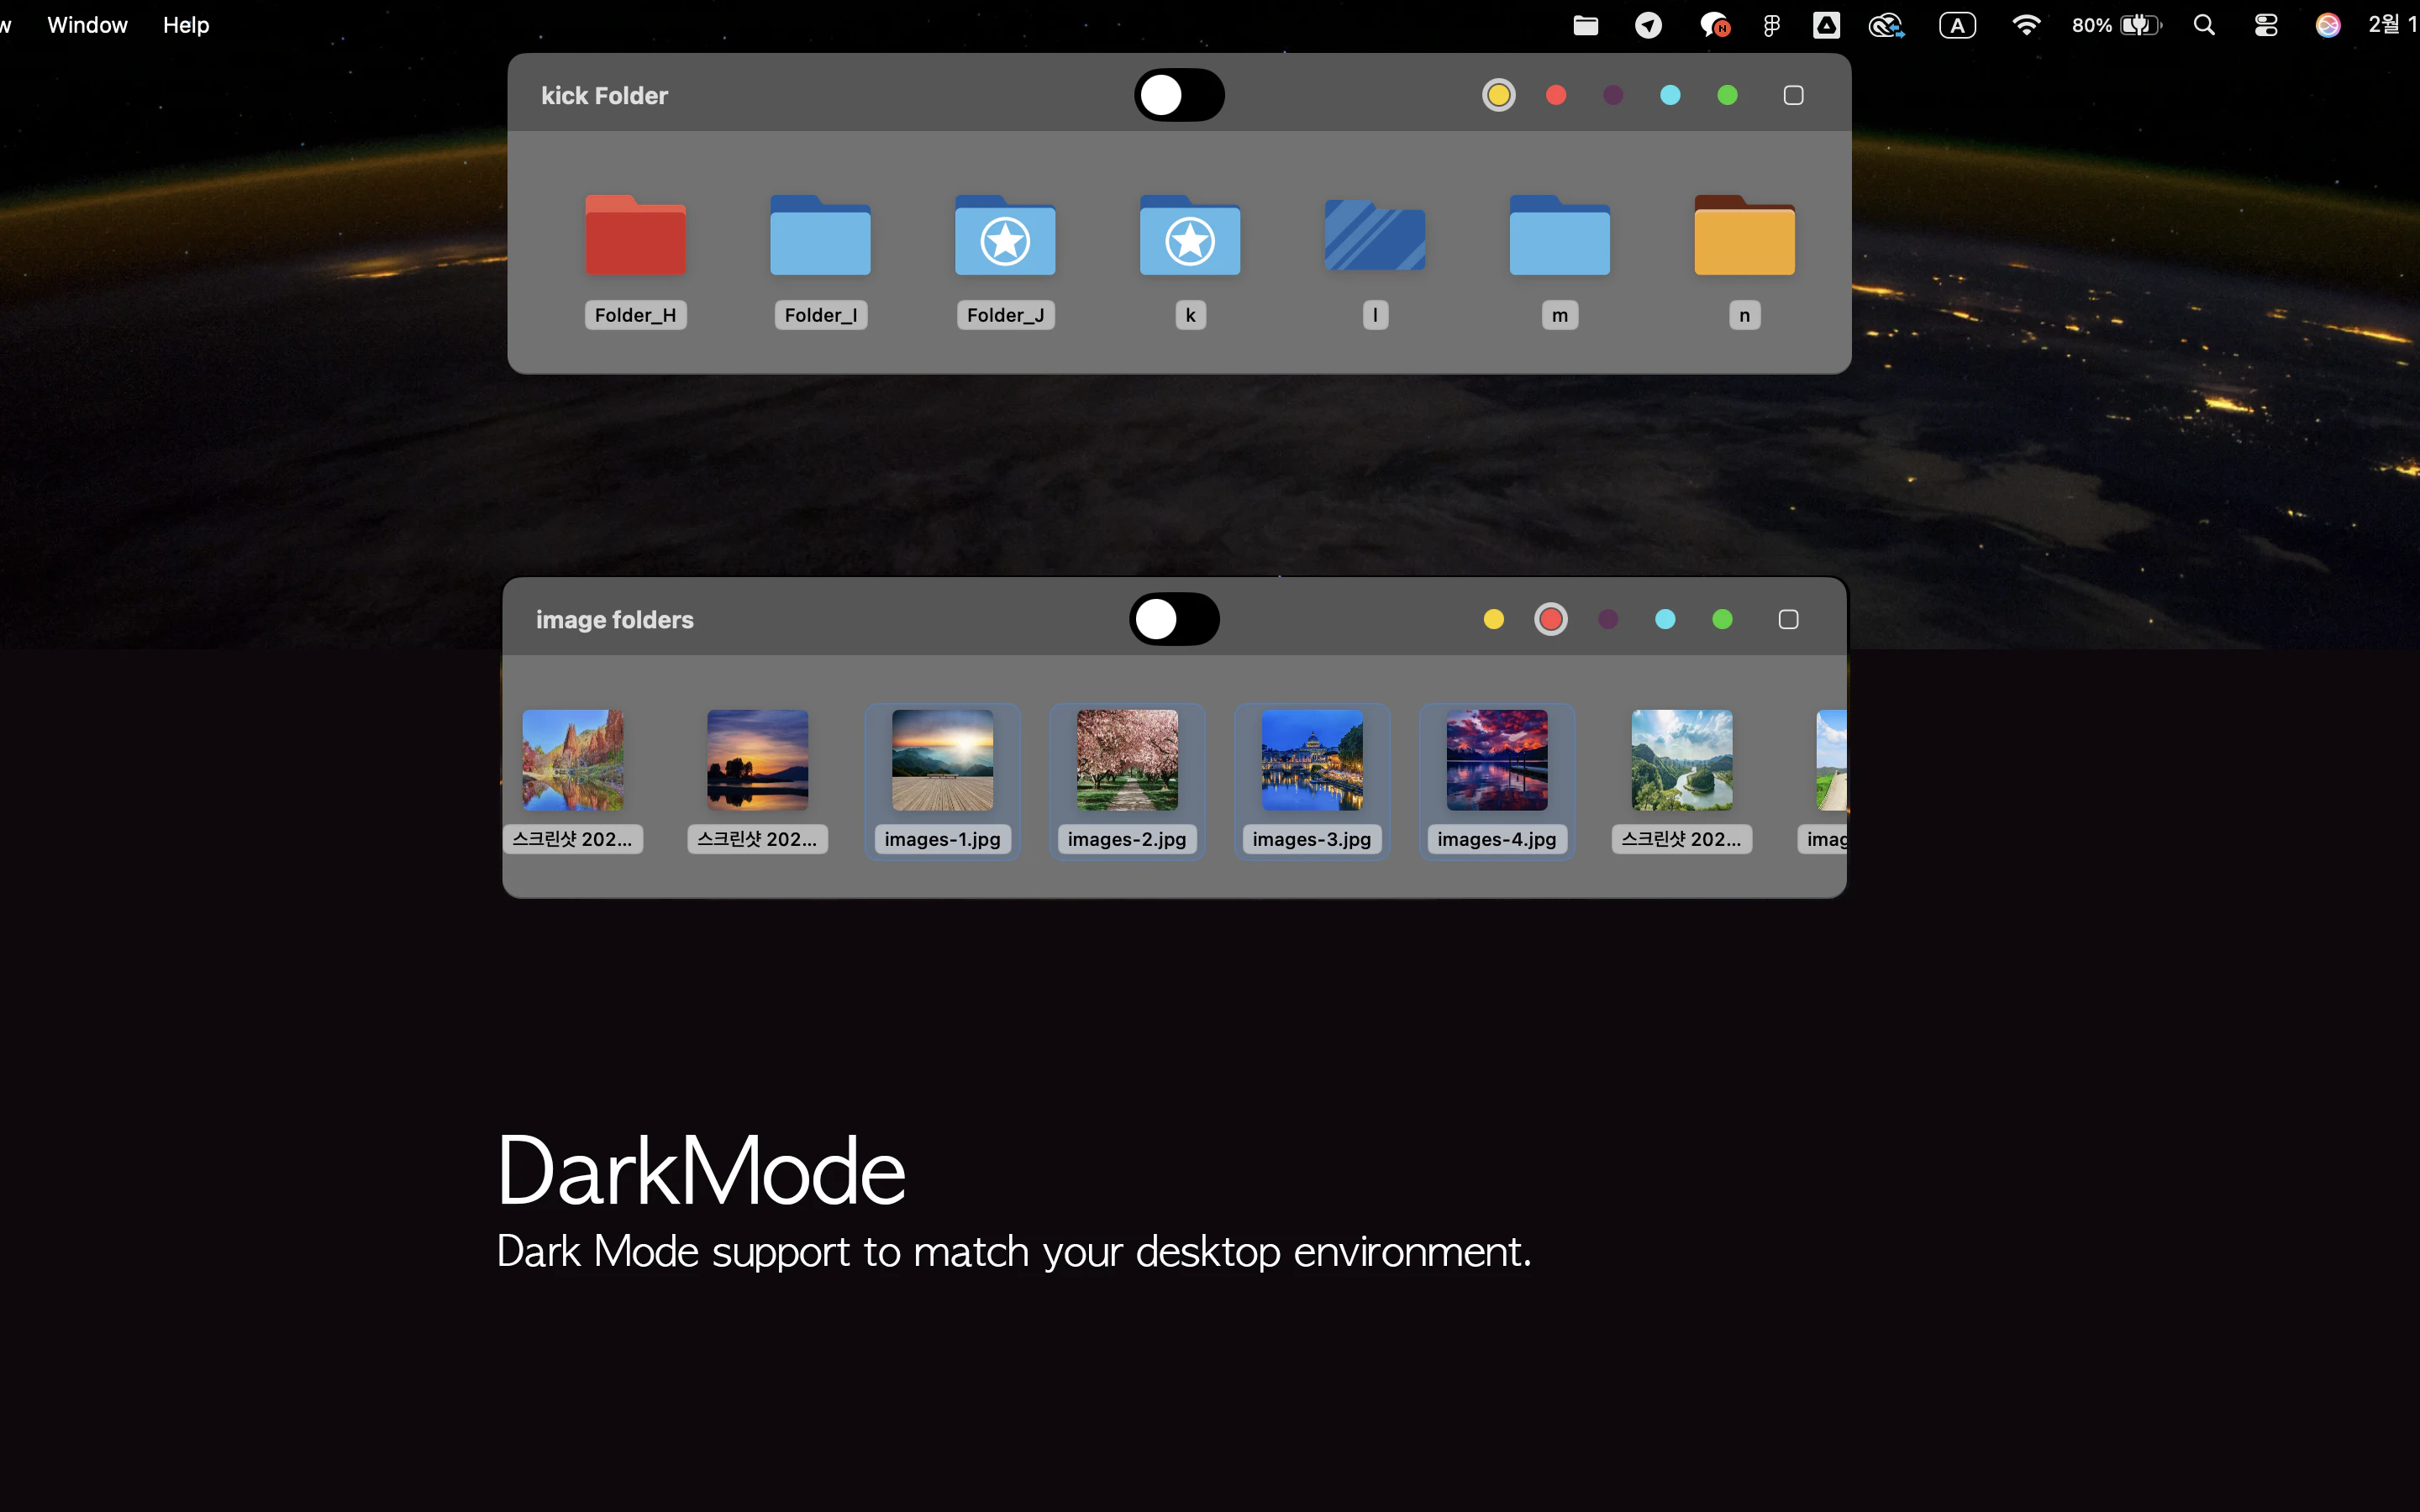Click the Wi-Fi status icon
The image size is (2420, 1512).
(x=2026, y=25)
